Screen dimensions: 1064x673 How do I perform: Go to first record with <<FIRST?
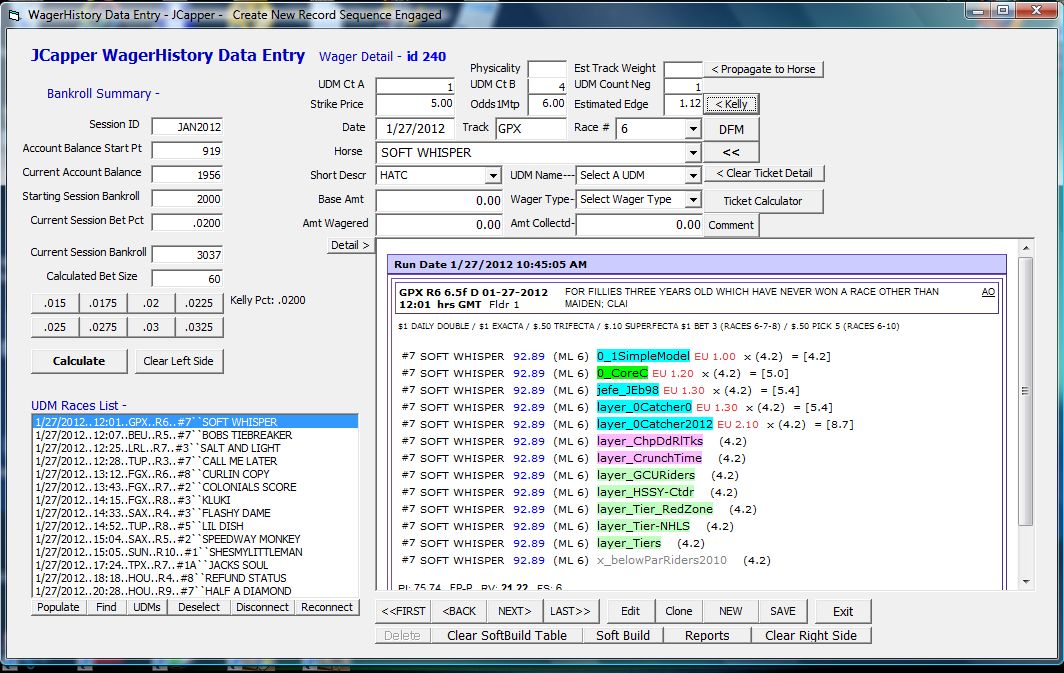click(x=403, y=611)
